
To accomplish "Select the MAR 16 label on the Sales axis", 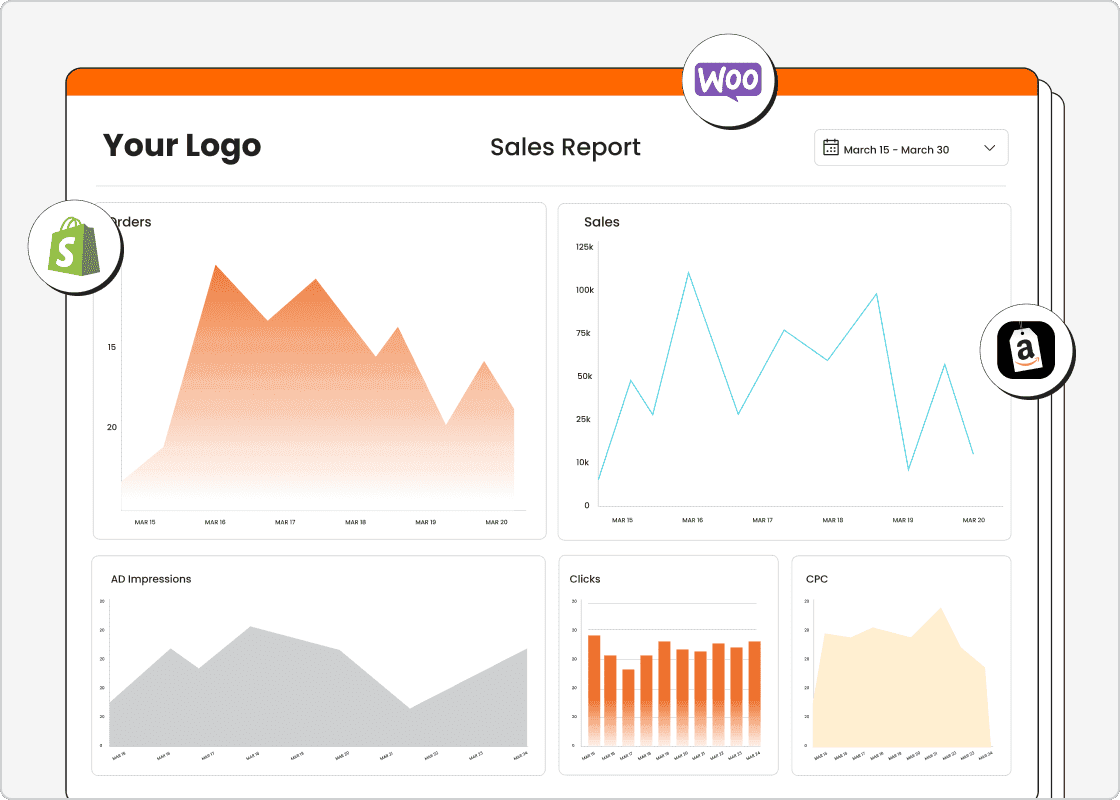I will (695, 521).
